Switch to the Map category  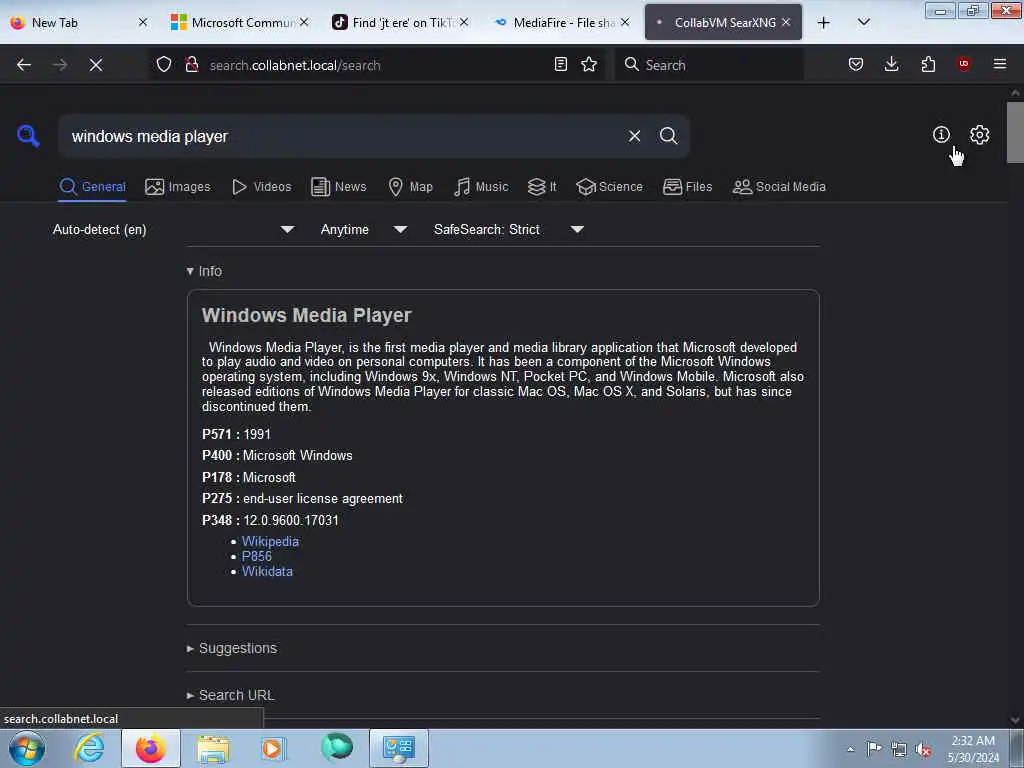pyautogui.click(x=411, y=187)
